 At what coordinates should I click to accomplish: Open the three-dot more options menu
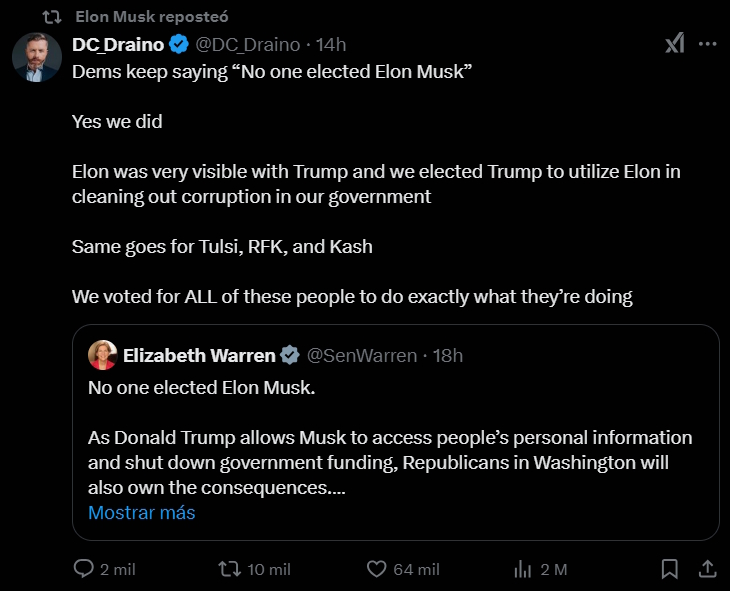[707, 44]
